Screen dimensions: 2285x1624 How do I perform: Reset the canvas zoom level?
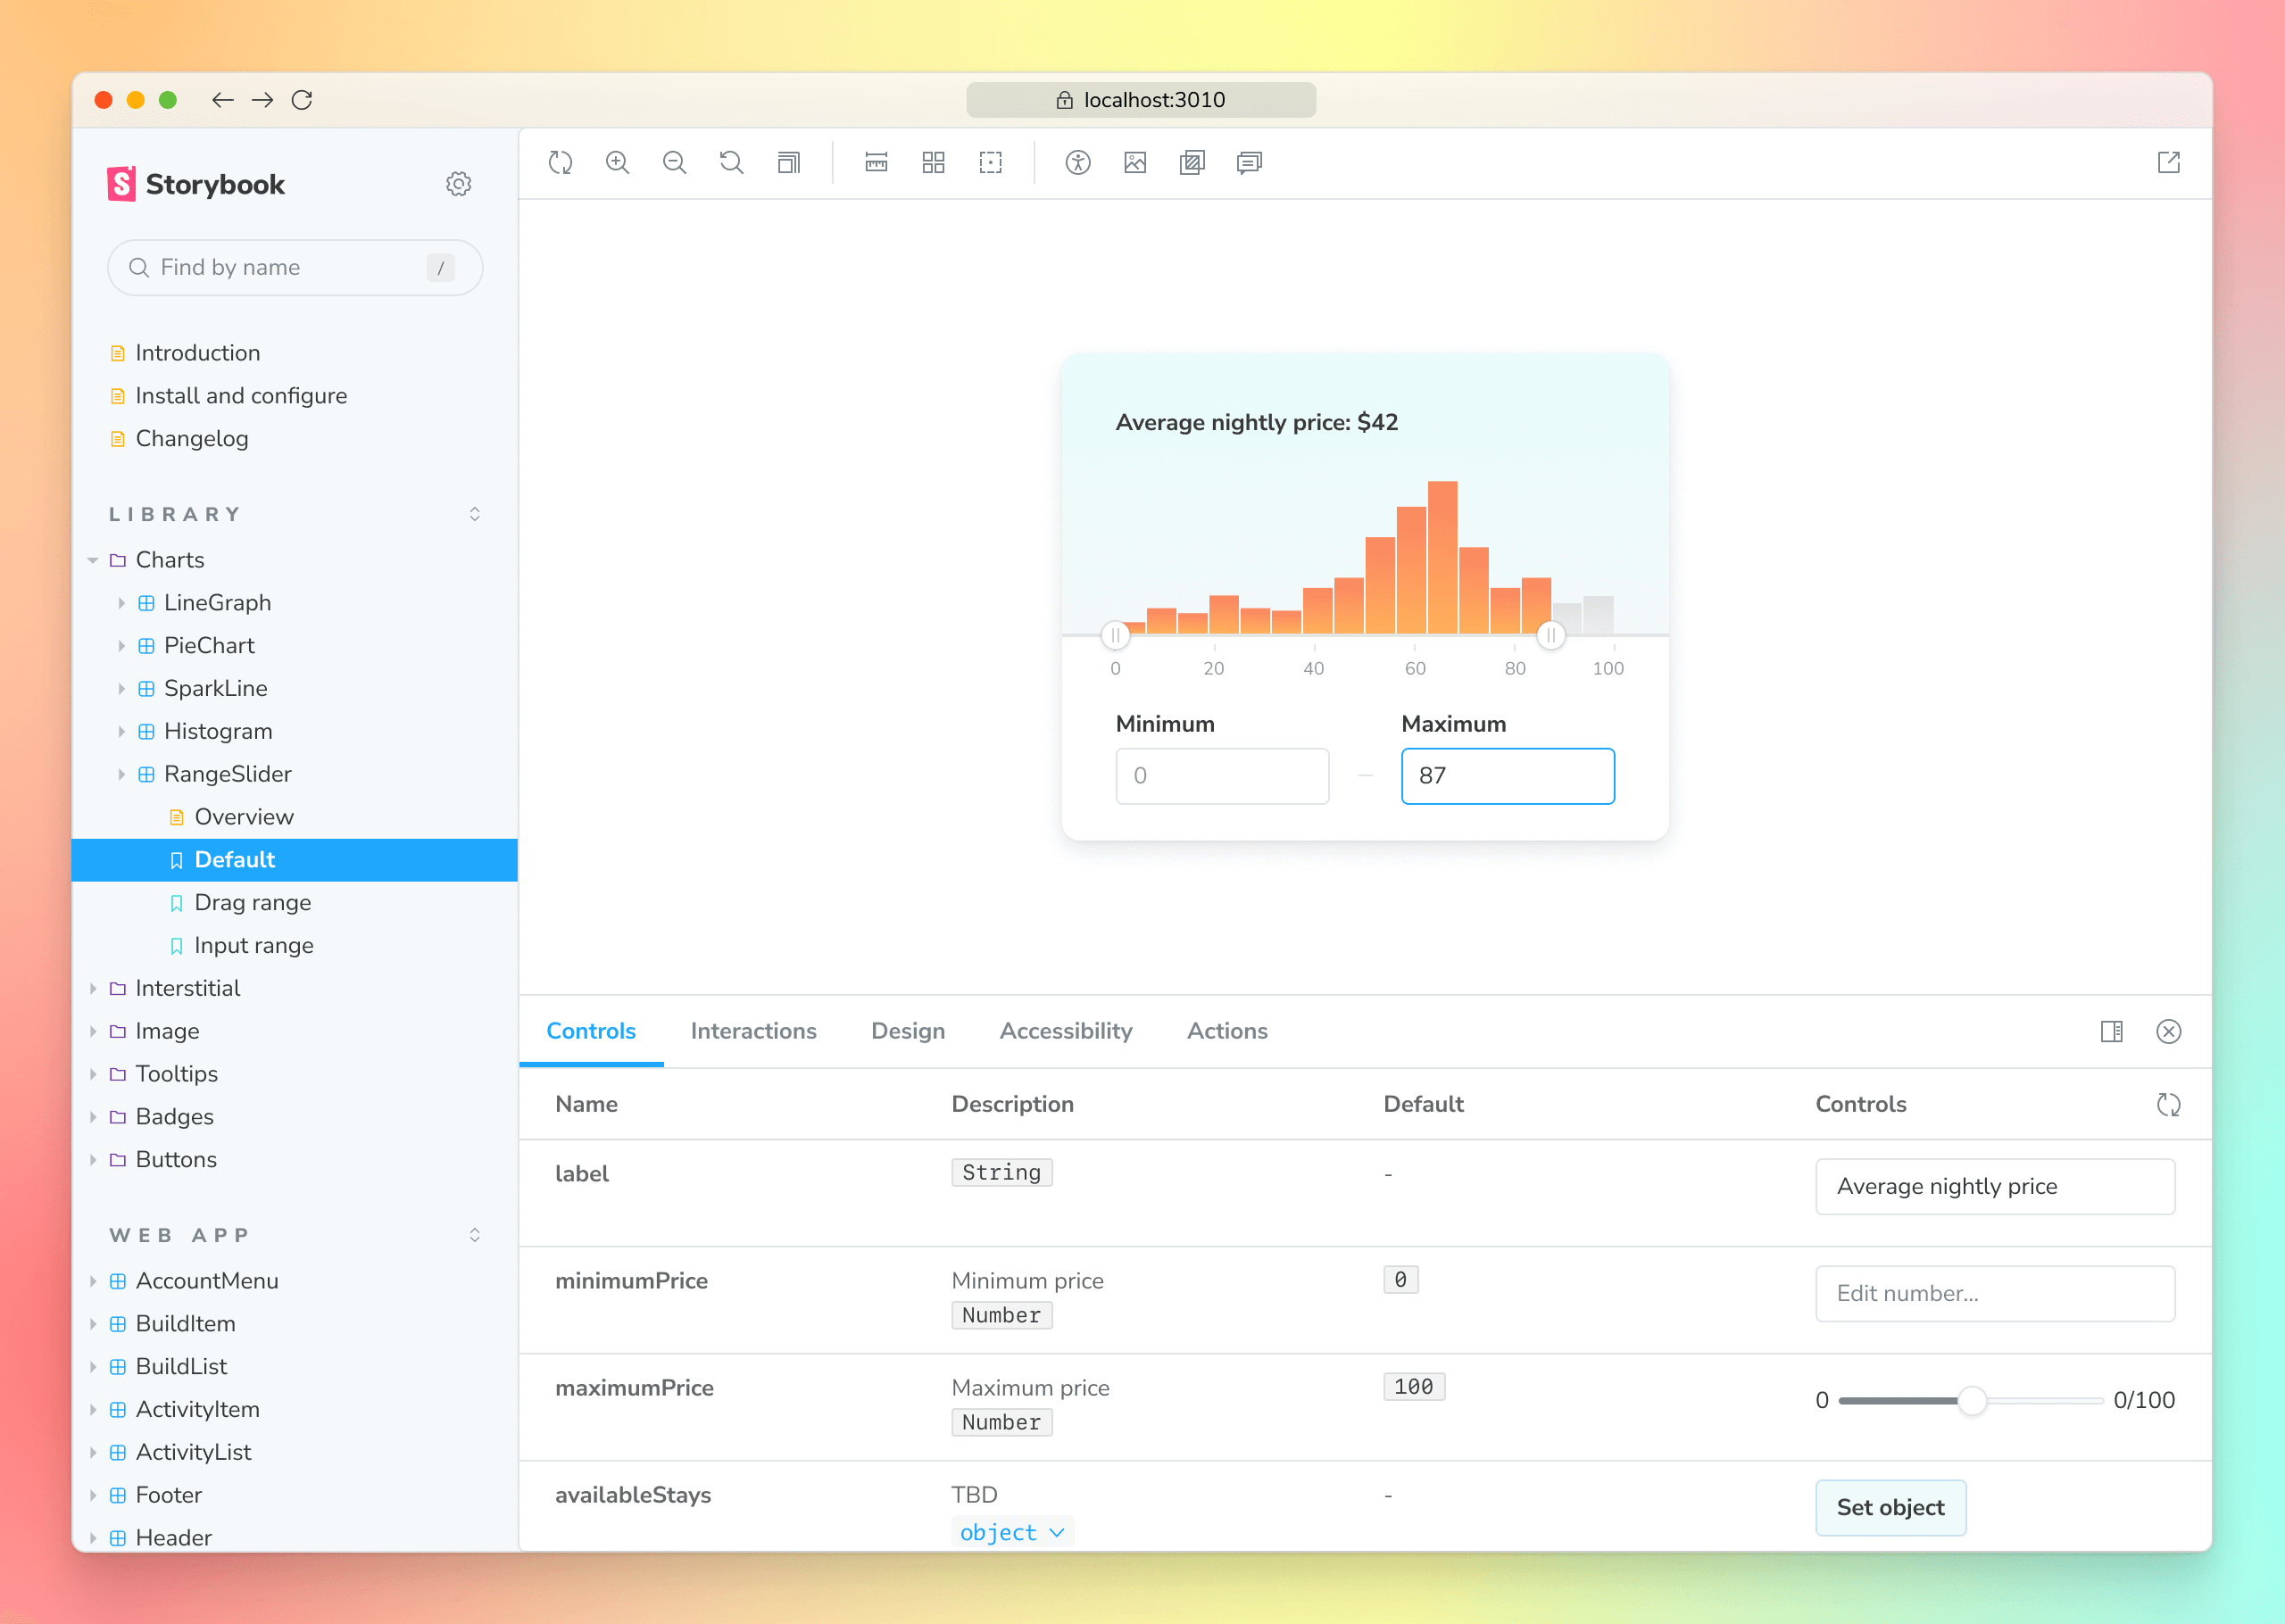pyautogui.click(x=731, y=162)
